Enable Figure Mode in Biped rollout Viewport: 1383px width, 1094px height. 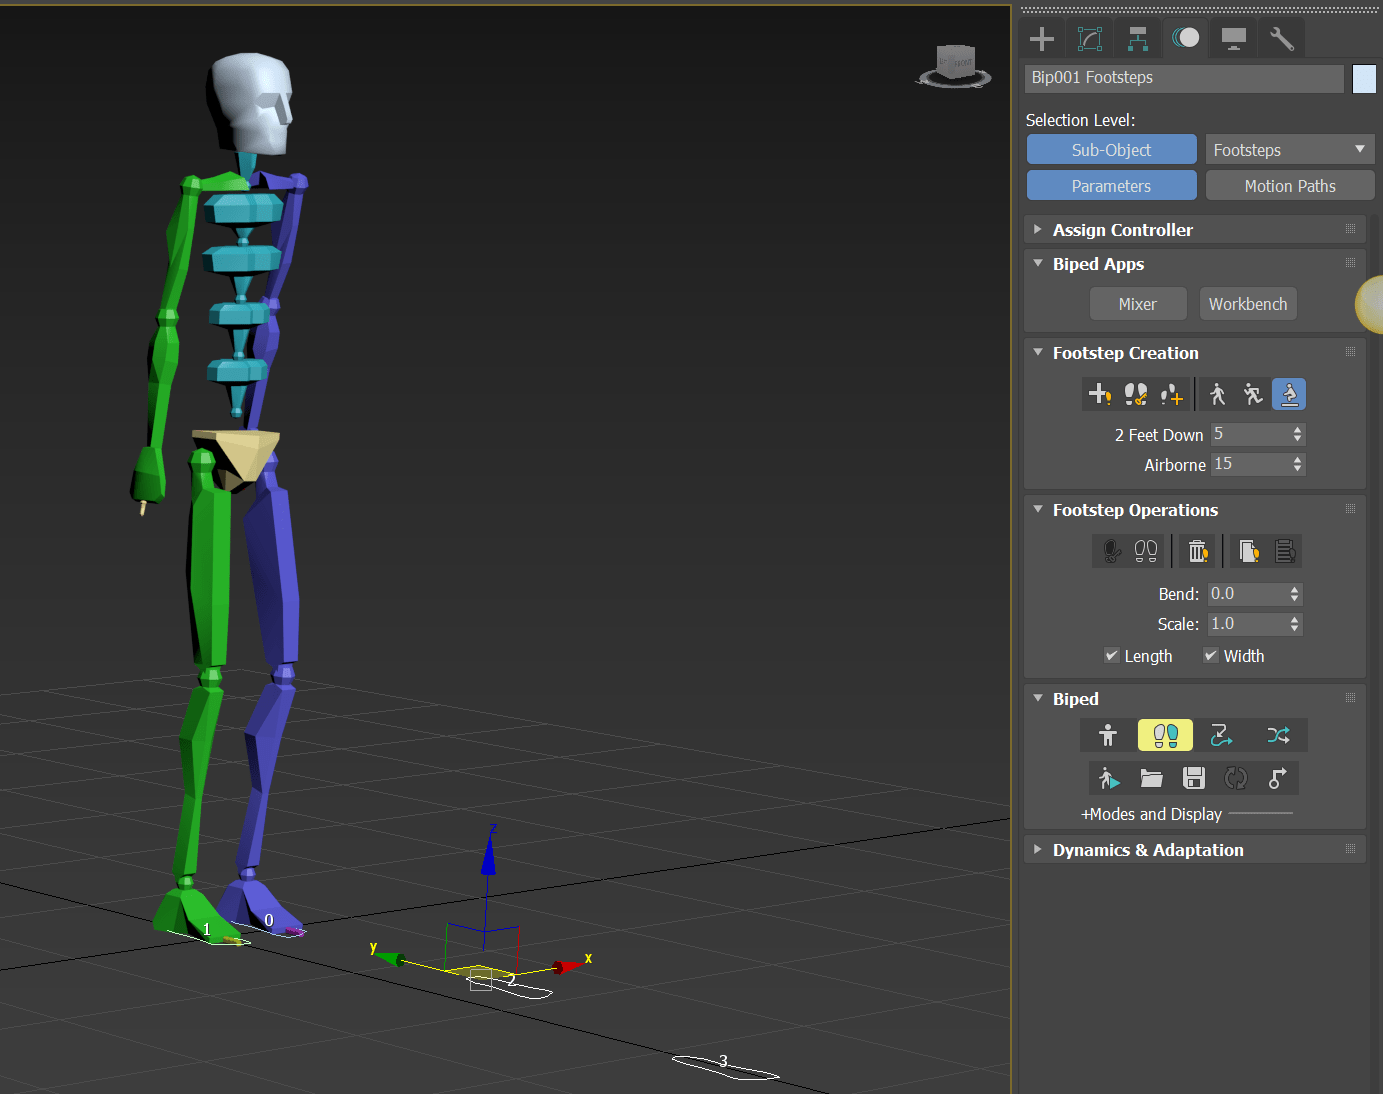point(1107,736)
